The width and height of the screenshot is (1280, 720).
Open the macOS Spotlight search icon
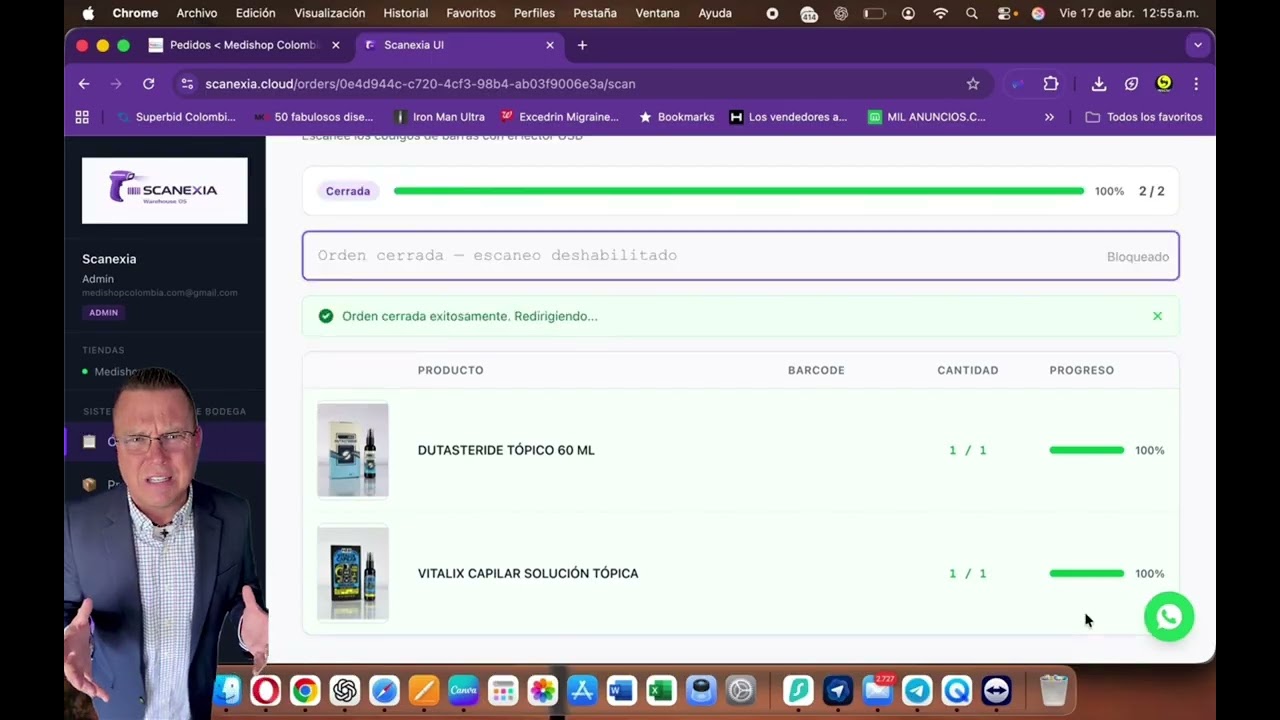pyautogui.click(x=972, y=13)
